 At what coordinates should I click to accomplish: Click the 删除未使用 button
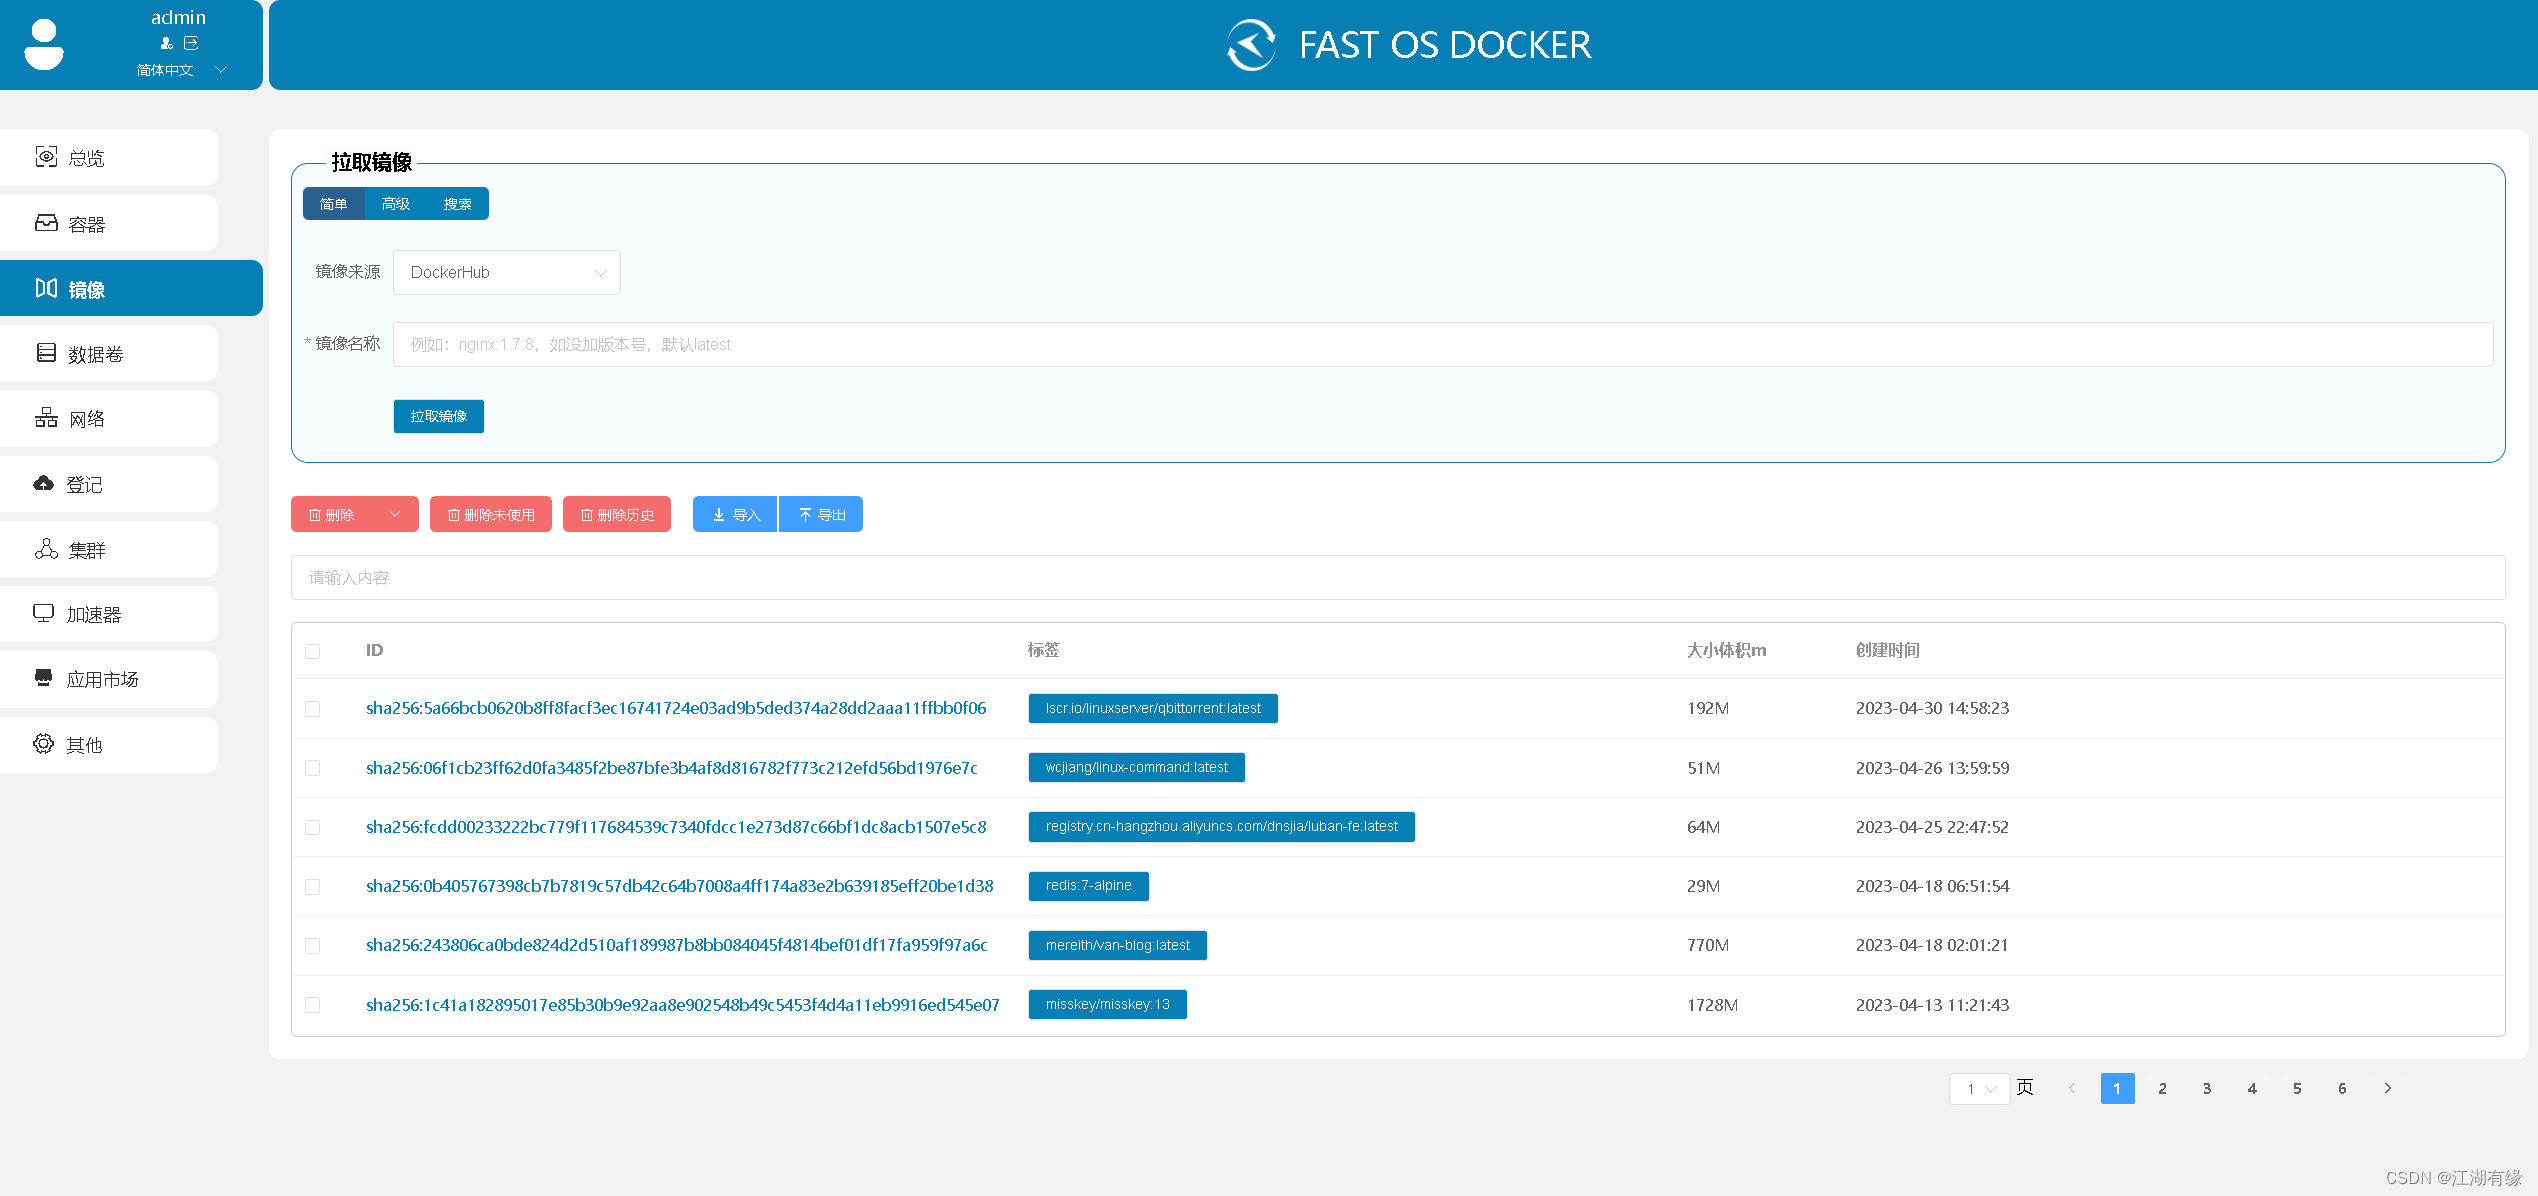coord(491,515)
